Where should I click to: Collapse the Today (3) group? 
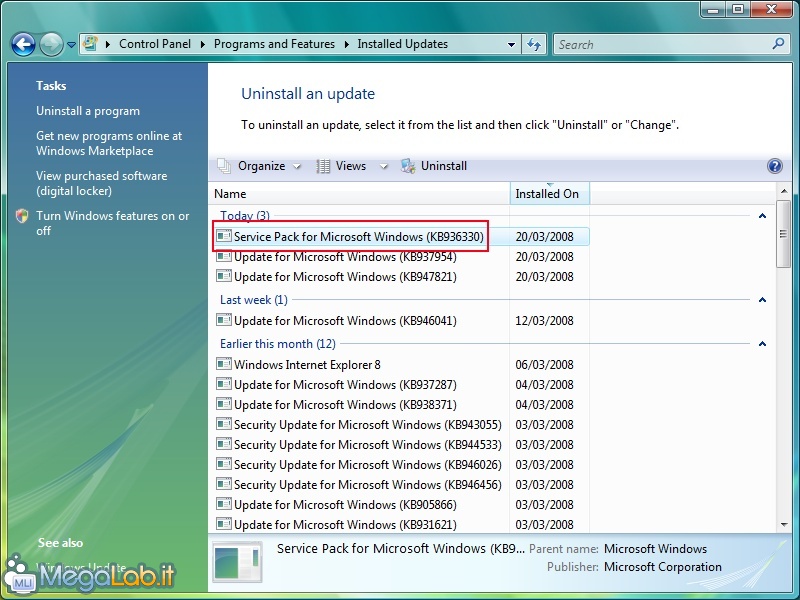(x=762, y=216)
